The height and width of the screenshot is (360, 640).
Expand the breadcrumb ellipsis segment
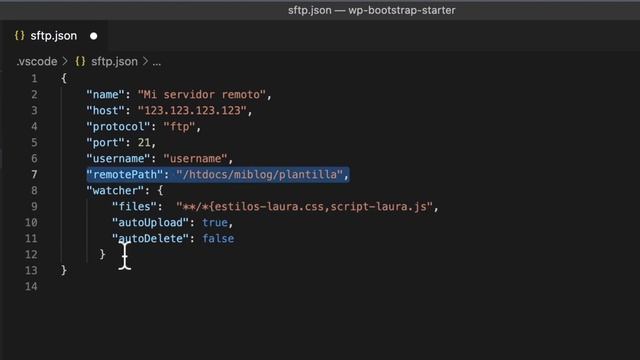pos(157,62)
